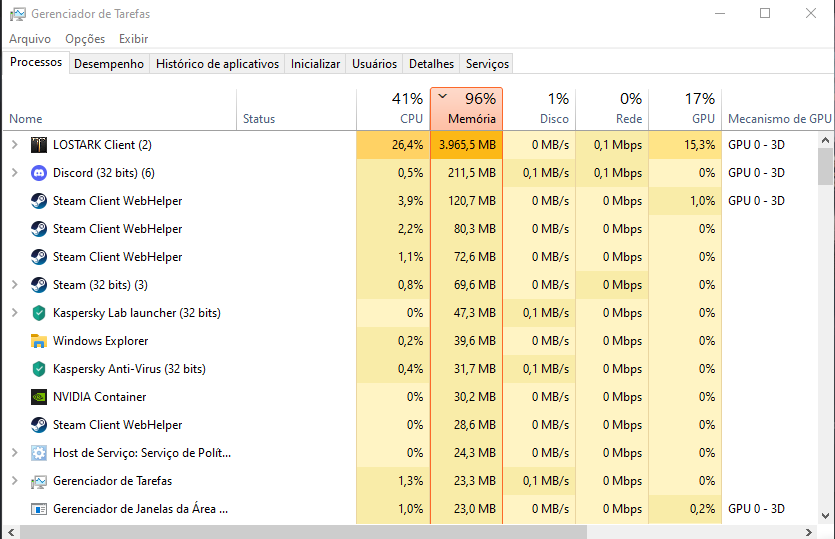Select the Discord (32 bits) (6) row name
835x539 pixels.
tap(104, 173)
